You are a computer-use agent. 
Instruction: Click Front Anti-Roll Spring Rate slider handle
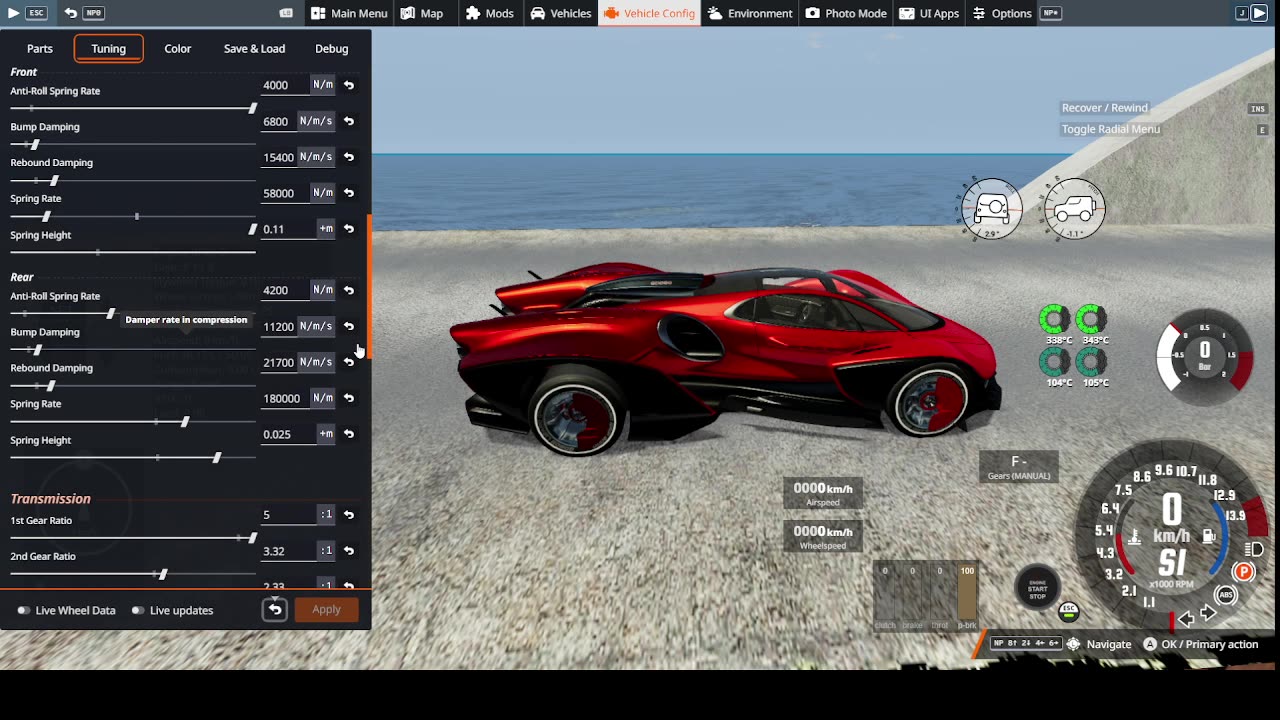click(252, 108)
